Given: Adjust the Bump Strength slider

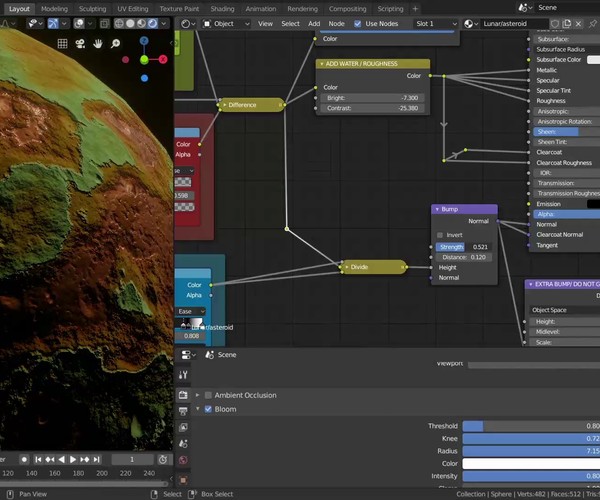Looking at the screenshot, I should [x=464, y=247].
